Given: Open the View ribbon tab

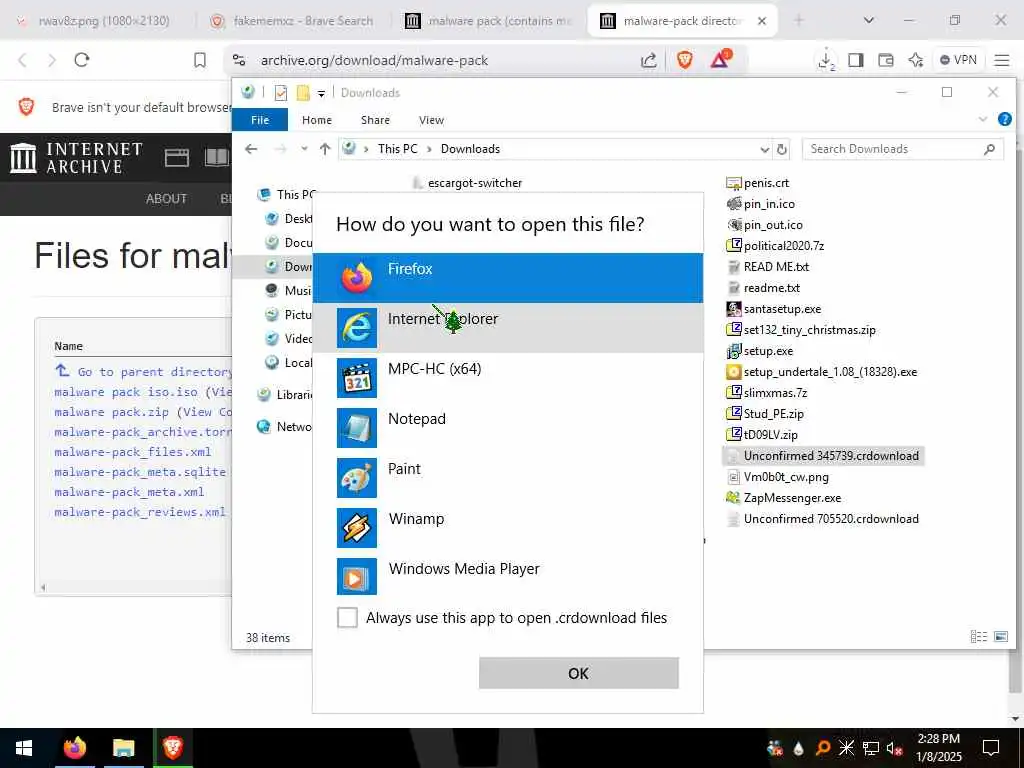Looking at the screenshot, I should [x=431, y=120].
